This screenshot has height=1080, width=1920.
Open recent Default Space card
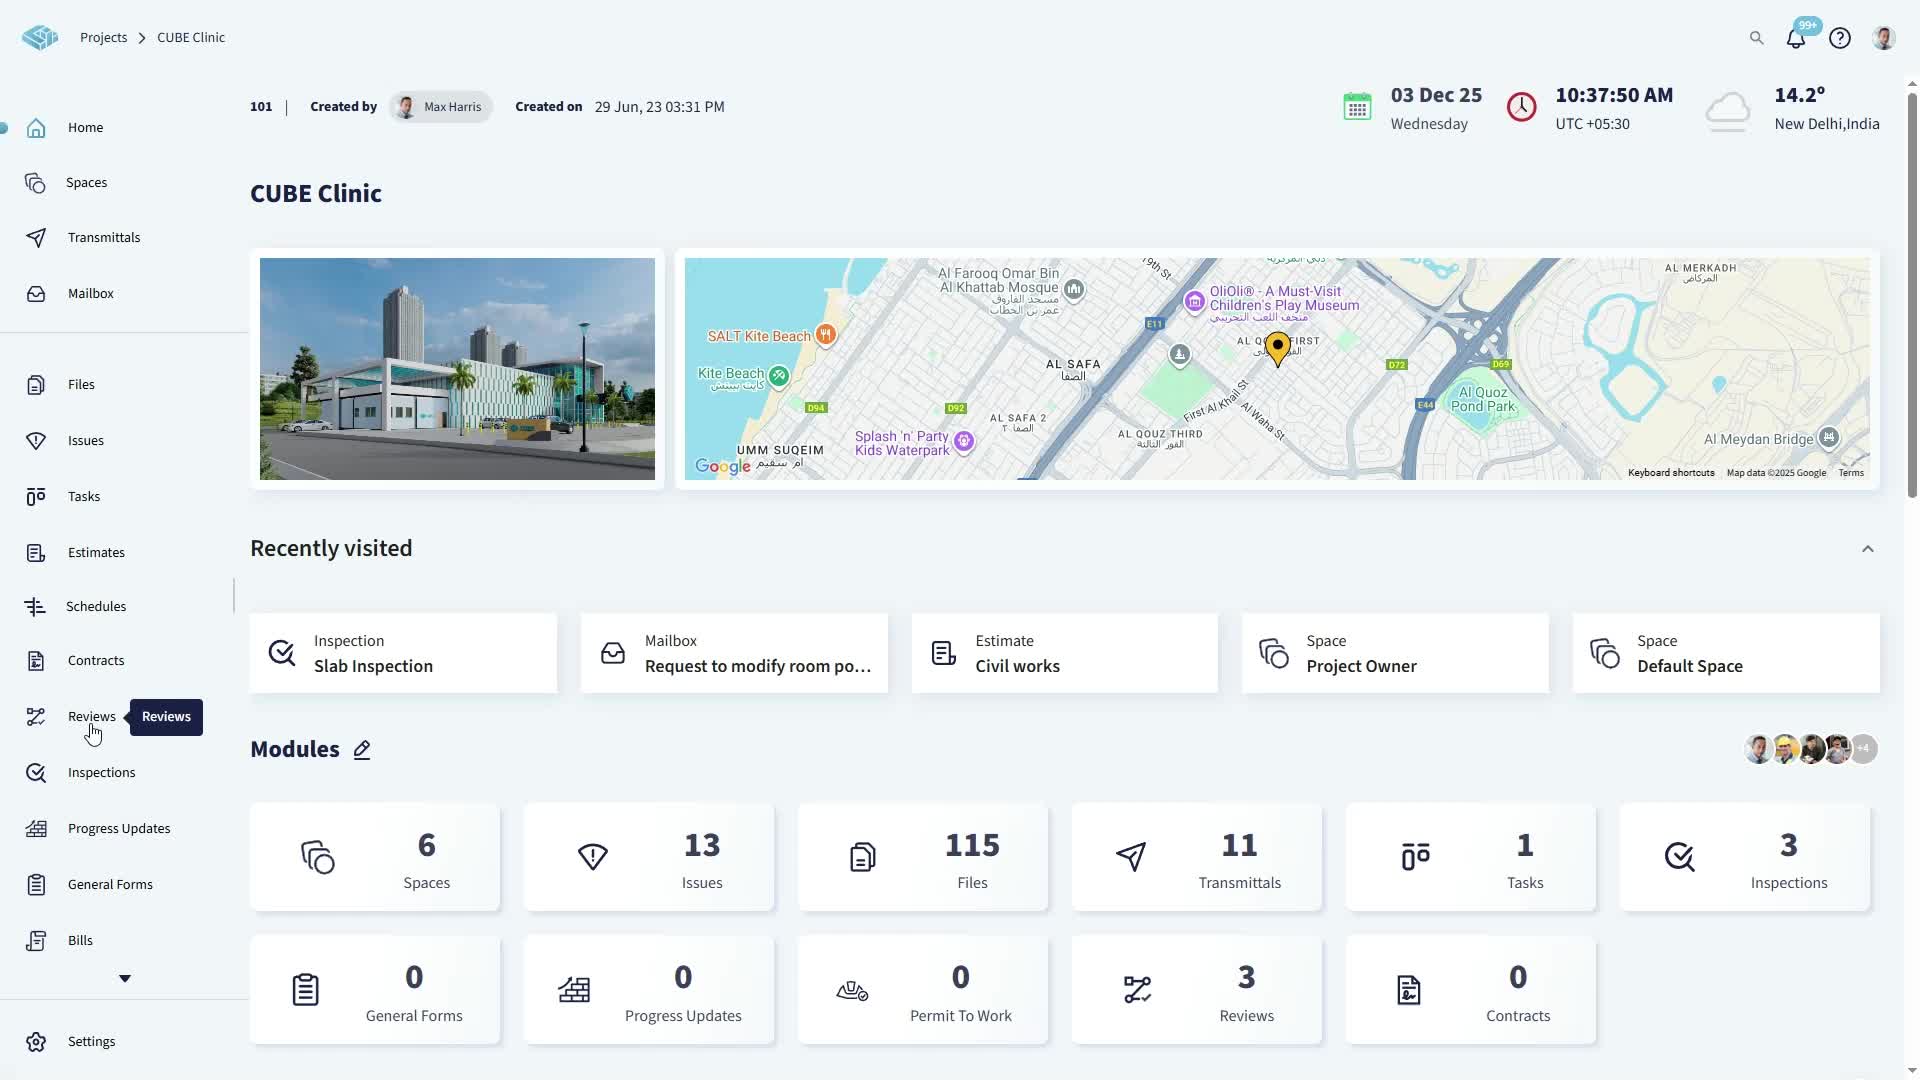(1726, 654)
